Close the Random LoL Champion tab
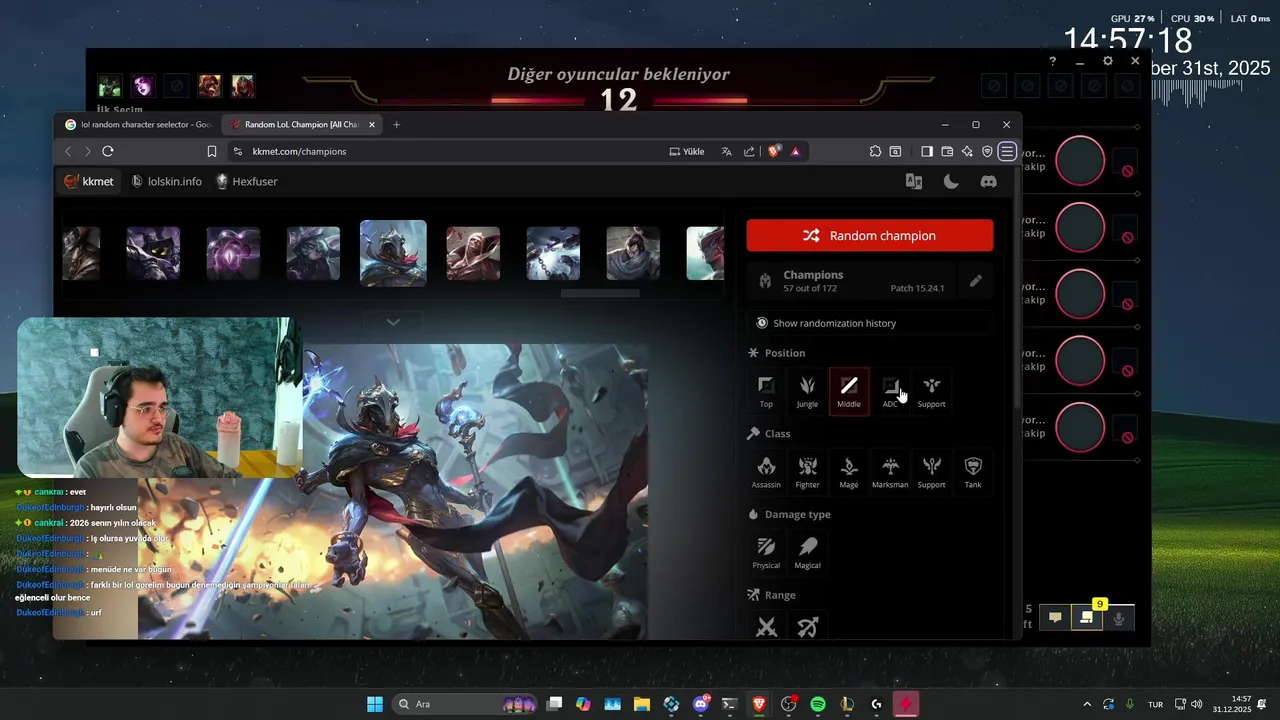The height and width of the screenshot is (720, 1280). point(372,125)
